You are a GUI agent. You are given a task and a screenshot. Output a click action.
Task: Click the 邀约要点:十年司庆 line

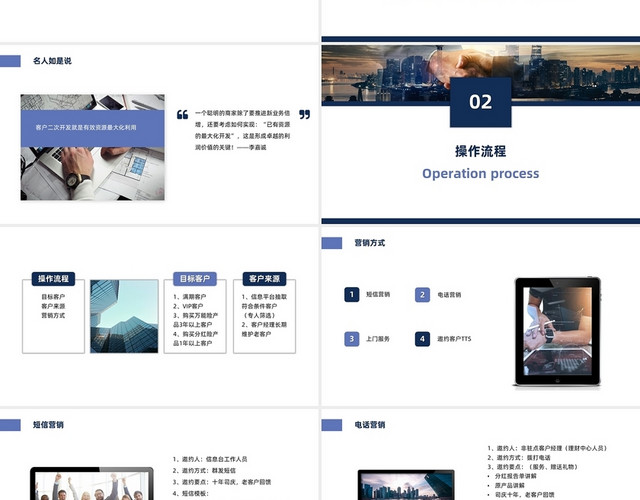pos(222,482)
